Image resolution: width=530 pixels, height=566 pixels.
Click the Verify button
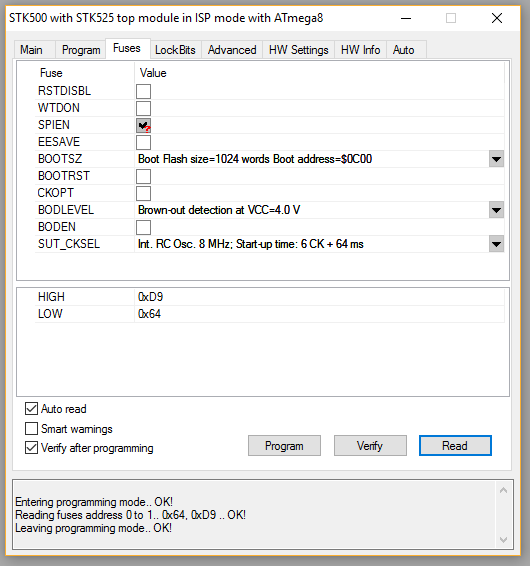click(x=370, y=446)
